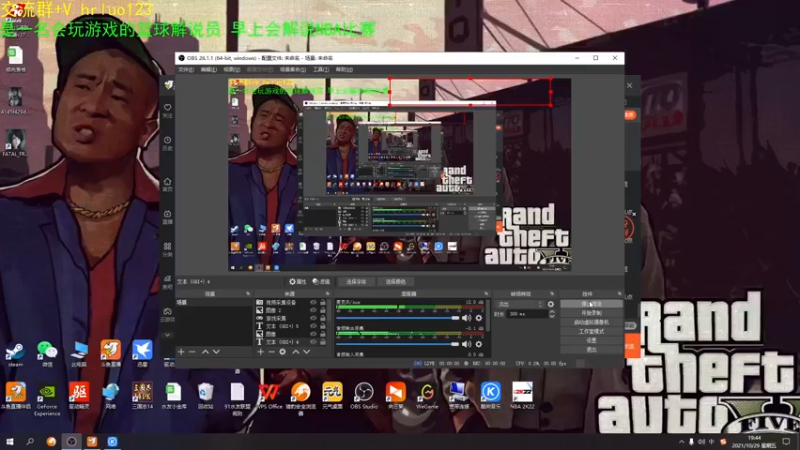800x450 pixels.
Task: Show hidden system tray icons chevron
Action: 682,442
